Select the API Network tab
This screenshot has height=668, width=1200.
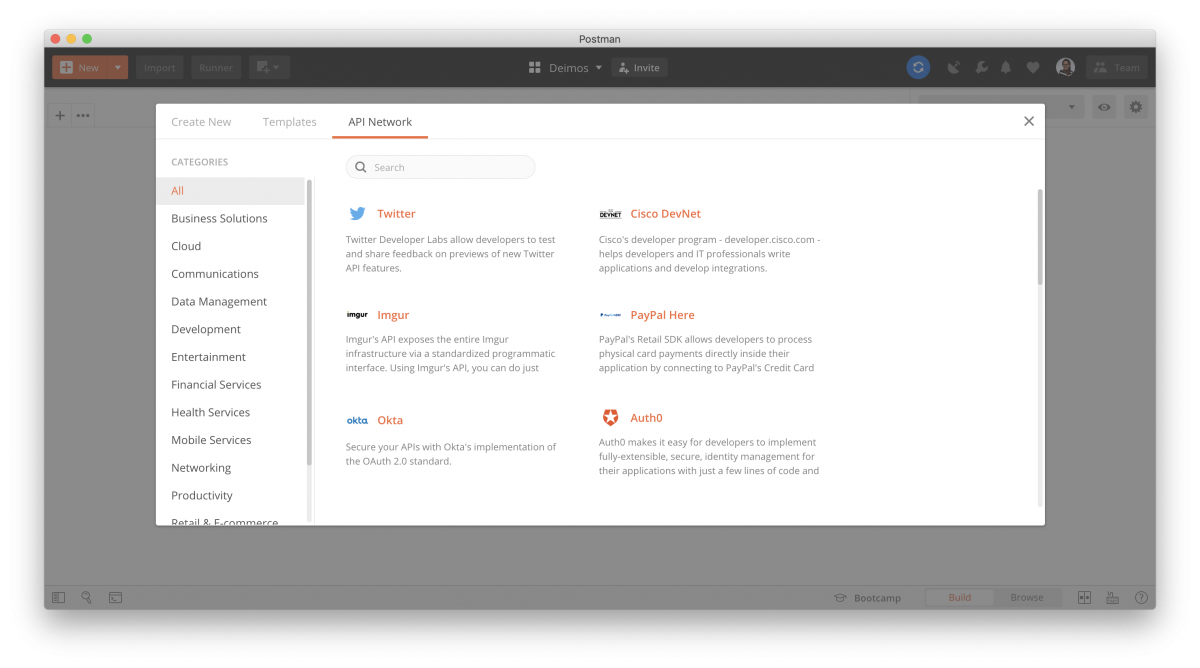pos(380,122)
